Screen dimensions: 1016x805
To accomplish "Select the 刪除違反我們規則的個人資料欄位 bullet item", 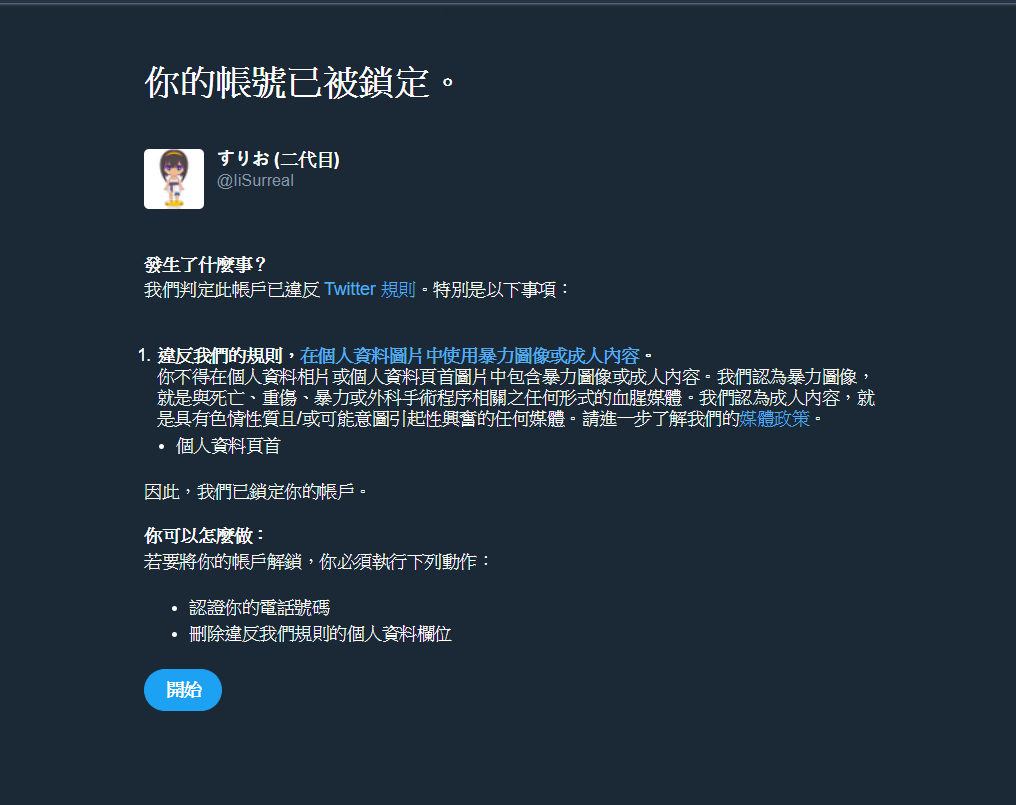I will (320, 634).
